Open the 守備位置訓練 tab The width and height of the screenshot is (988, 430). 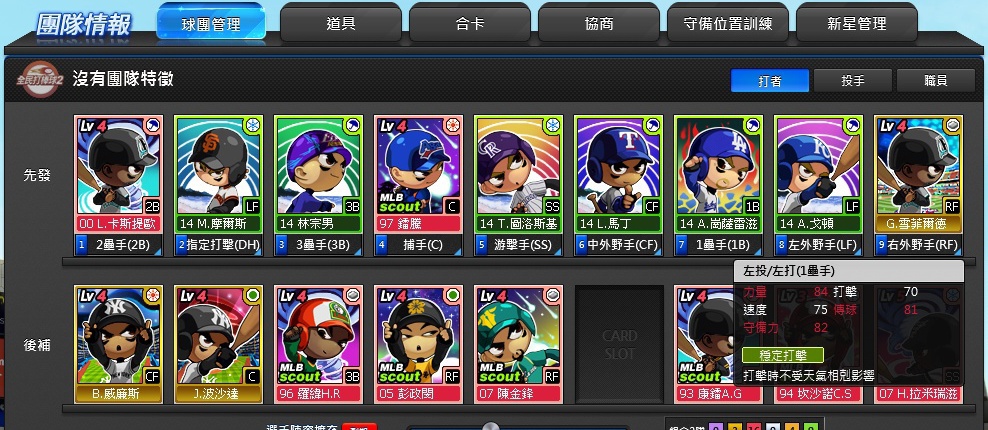coord(728,24)
